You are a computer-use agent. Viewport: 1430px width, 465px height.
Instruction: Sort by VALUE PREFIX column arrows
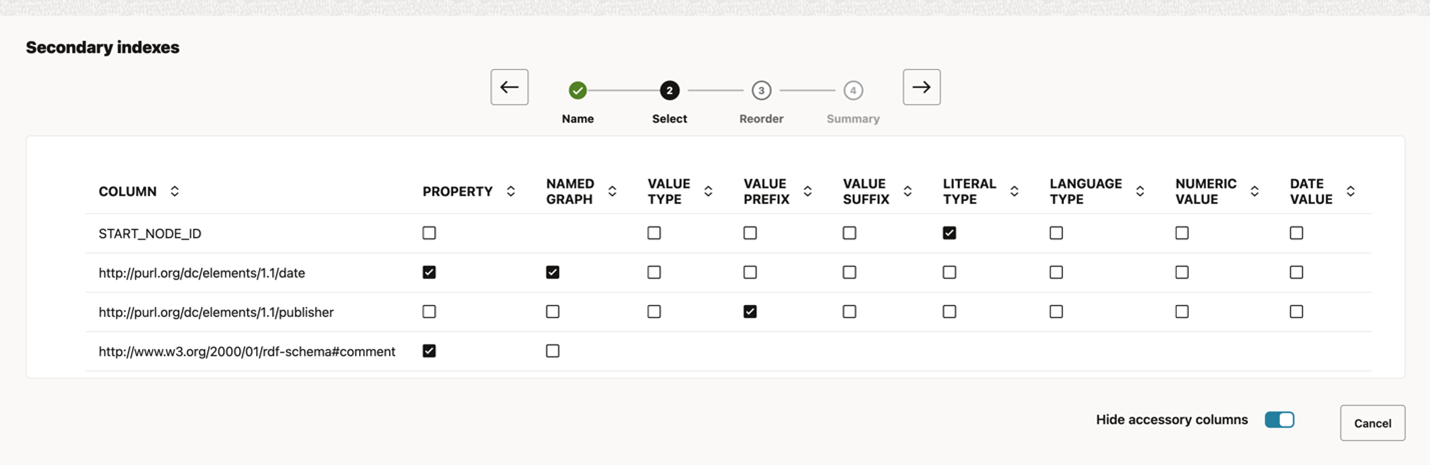[808, 191]
